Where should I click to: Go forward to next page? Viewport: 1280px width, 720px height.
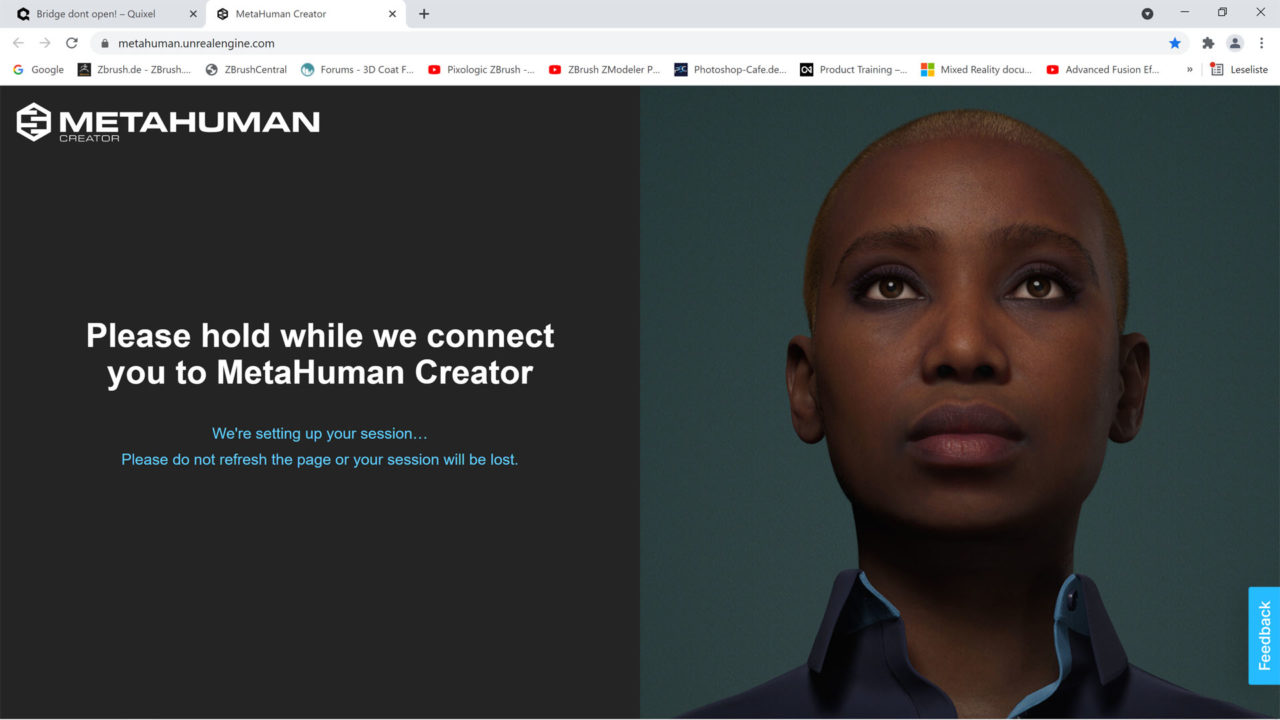(x=45, y=43)
